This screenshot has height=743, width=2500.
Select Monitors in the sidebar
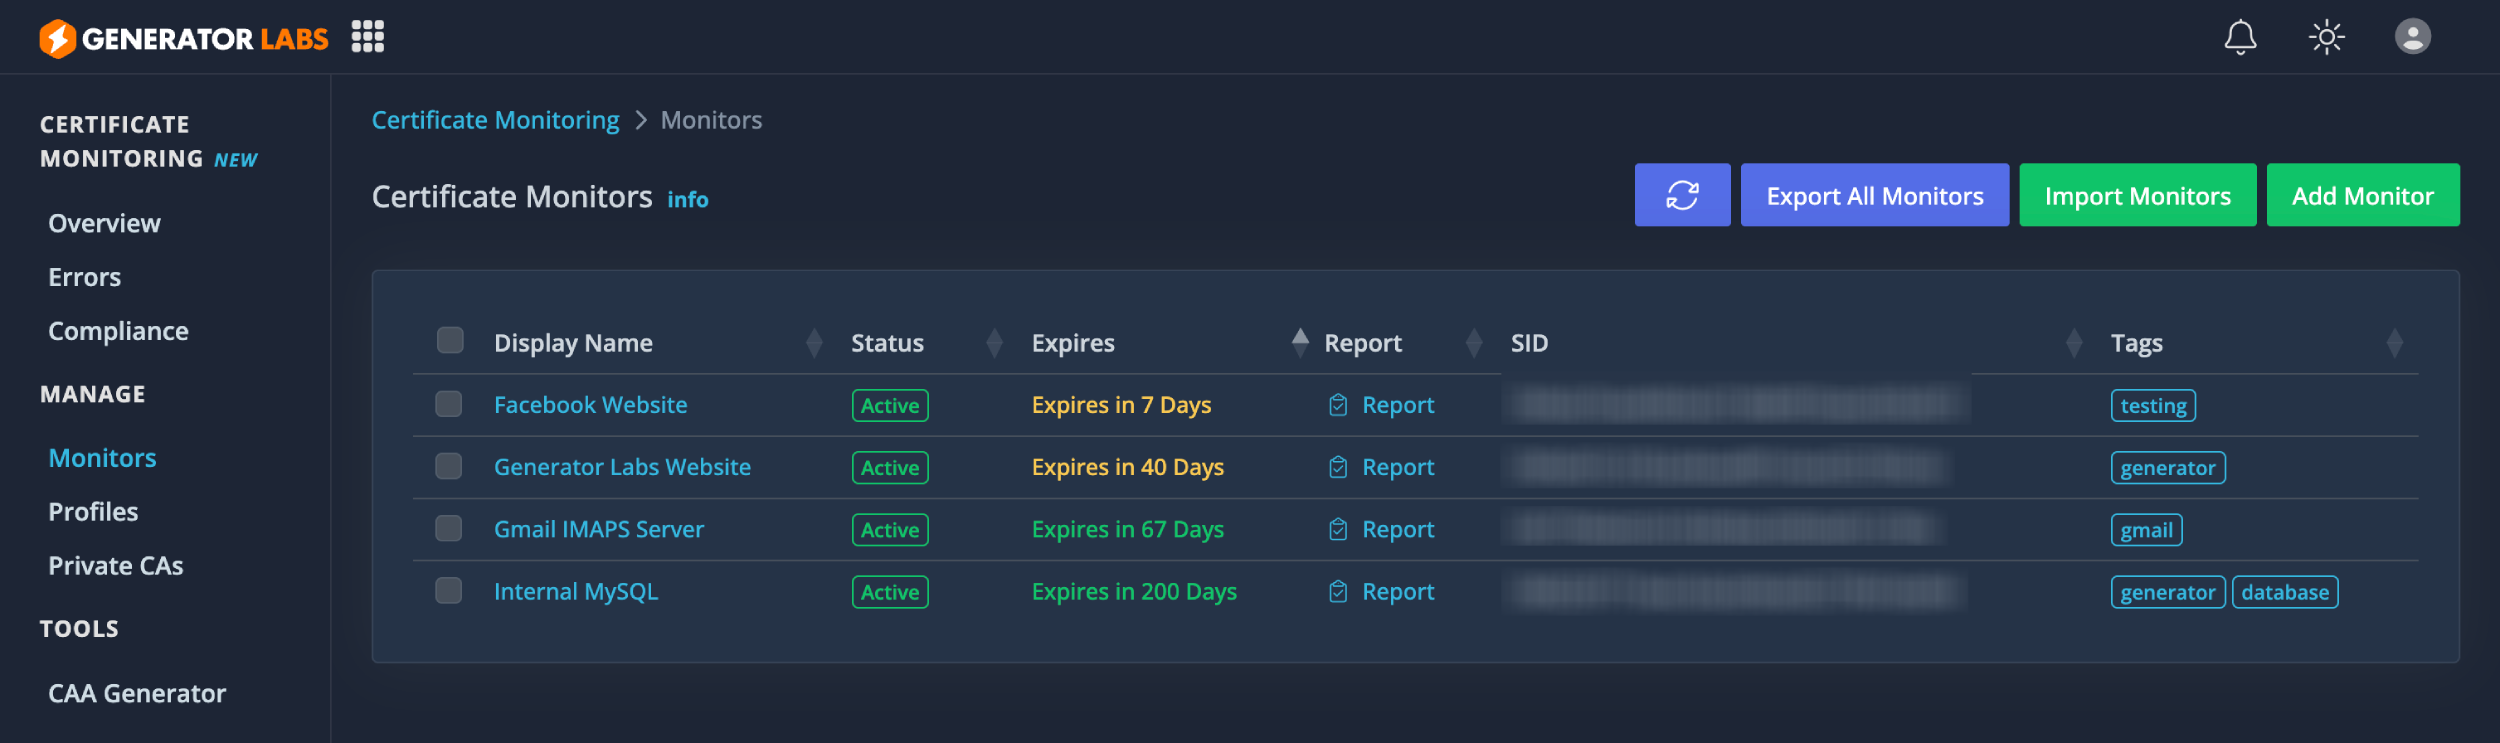pos(102,458)
